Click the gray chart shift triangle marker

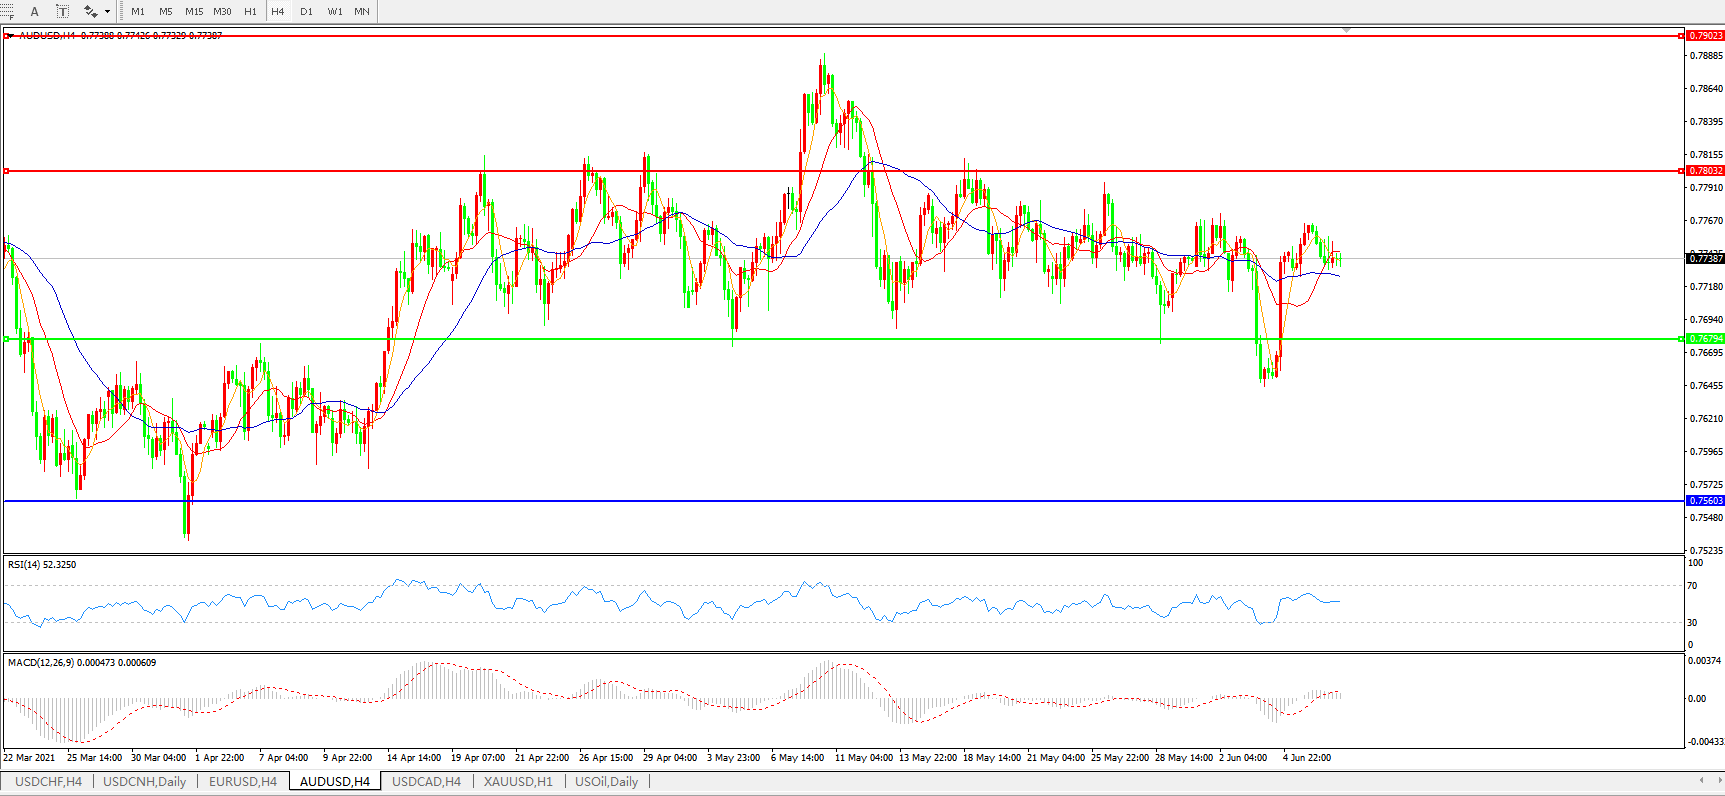1346,30
